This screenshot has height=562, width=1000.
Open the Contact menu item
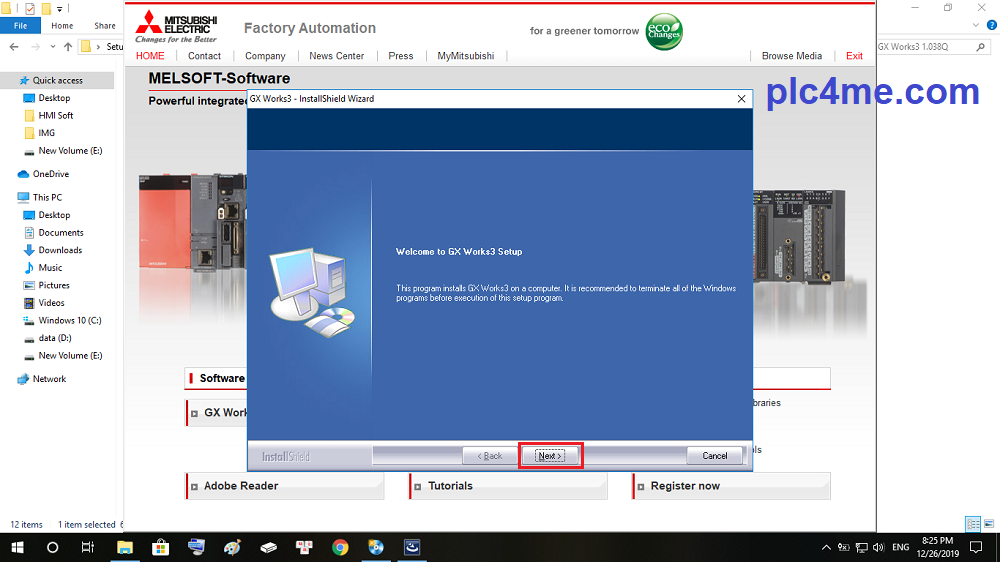tap(205, 56)
